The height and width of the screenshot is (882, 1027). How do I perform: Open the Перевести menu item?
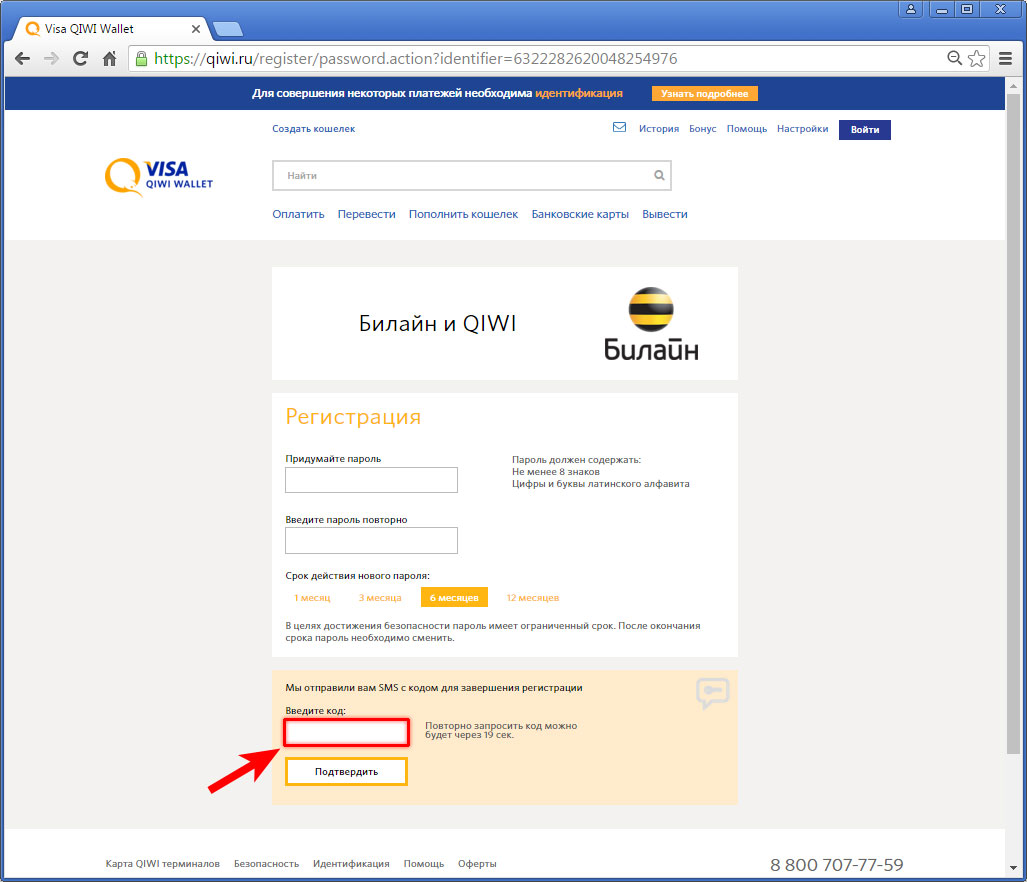tap(367, 214)
